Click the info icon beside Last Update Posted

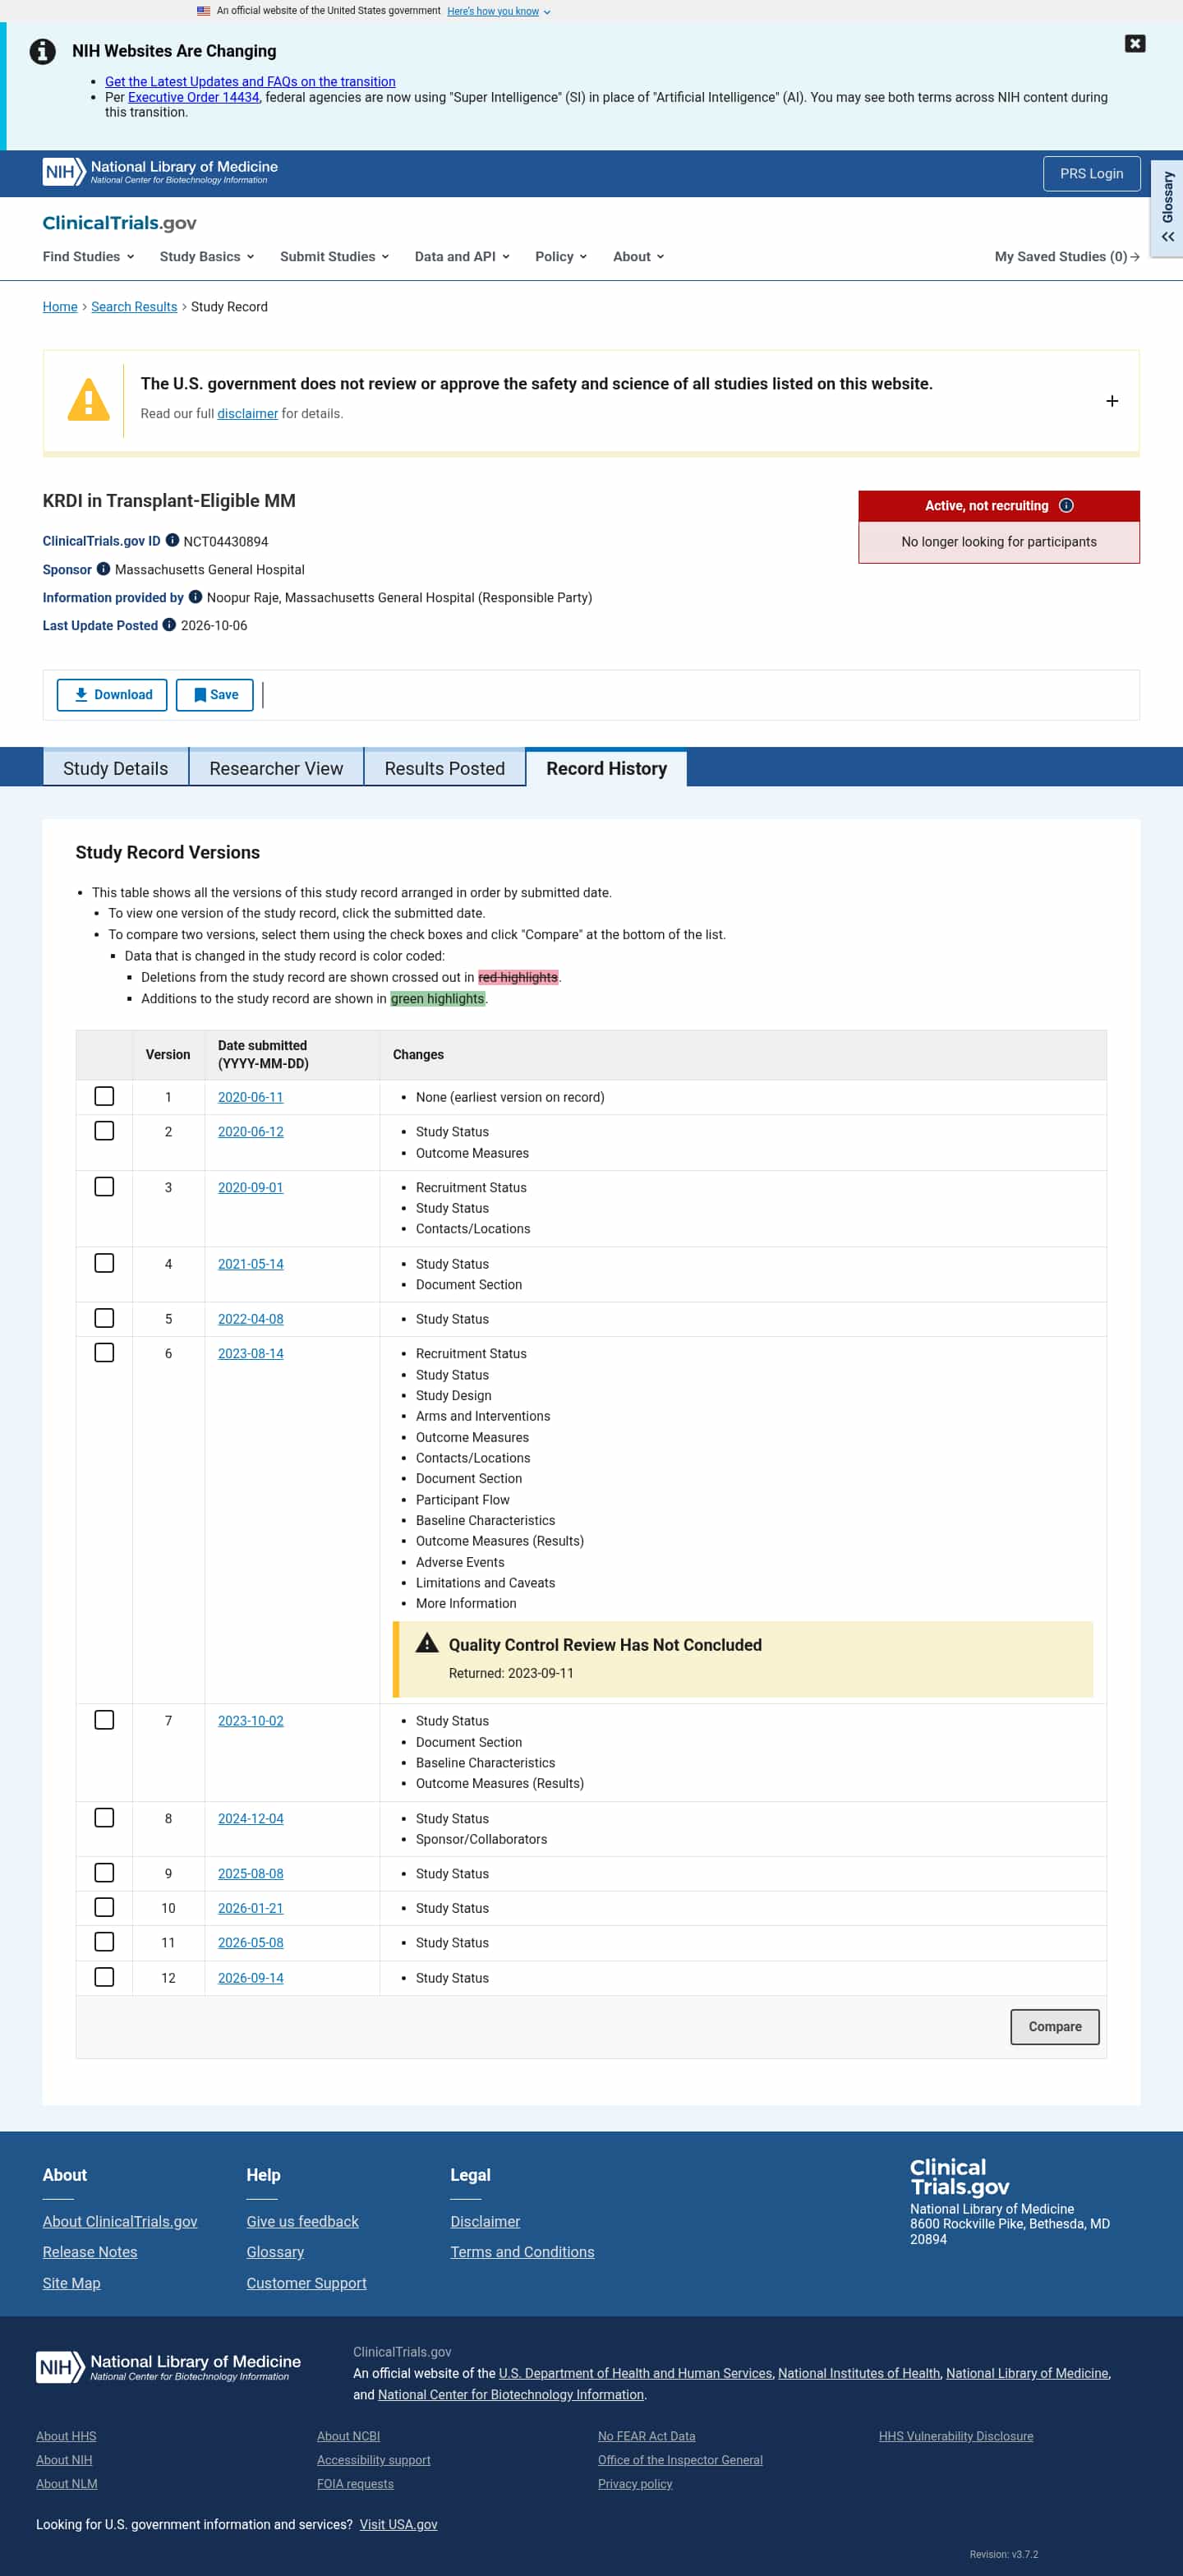coord(169,624)
